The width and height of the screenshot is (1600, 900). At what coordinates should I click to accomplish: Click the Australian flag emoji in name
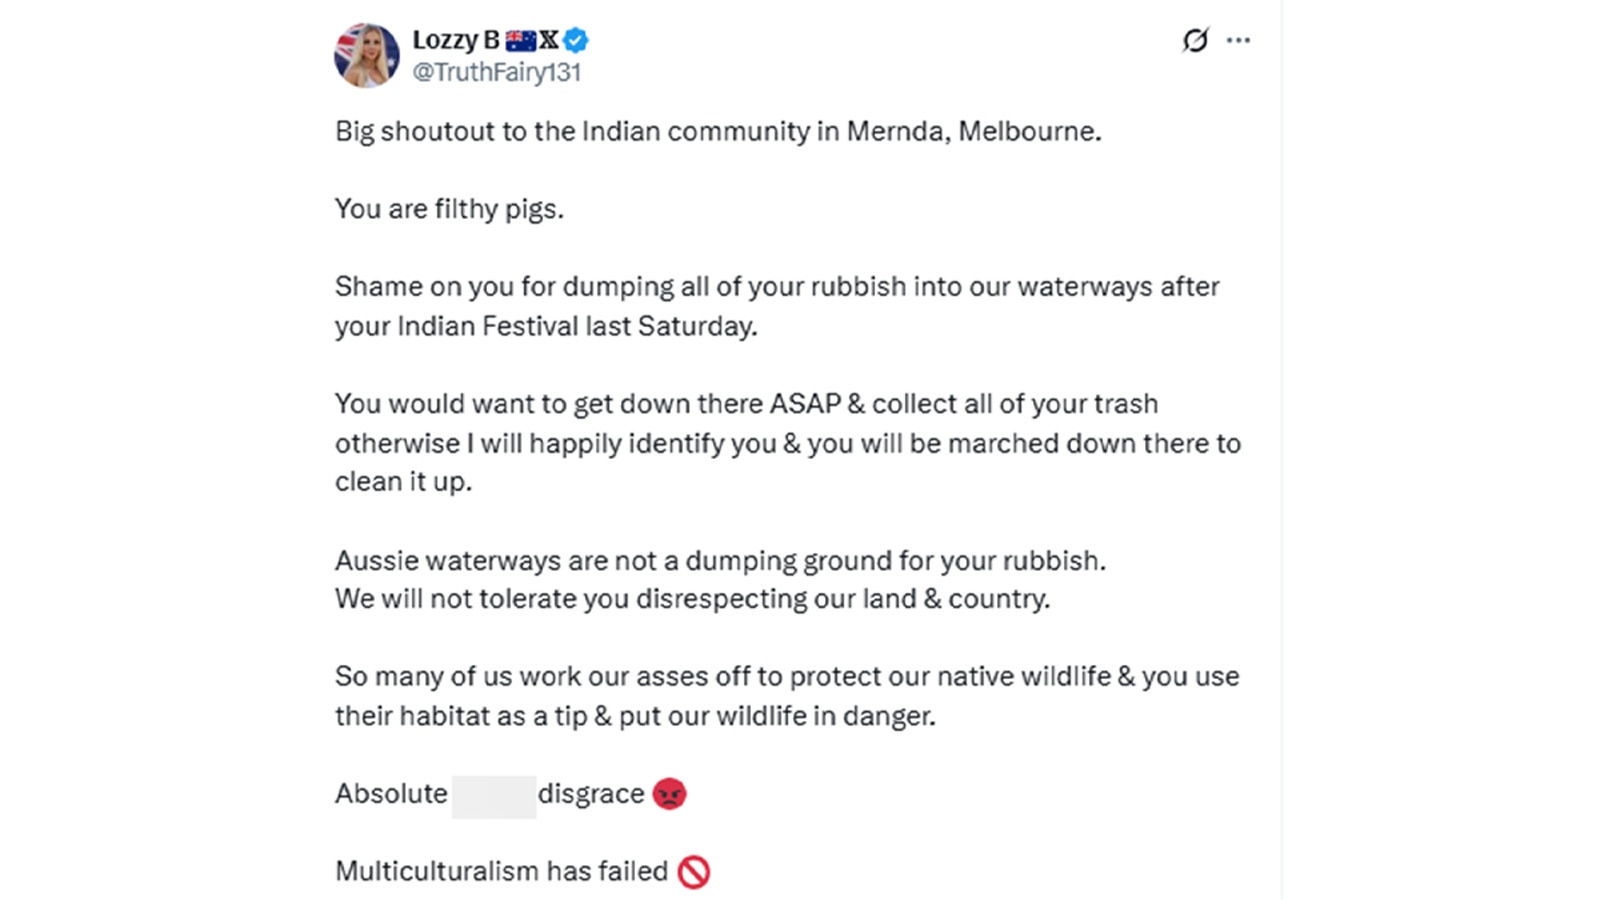521,40
